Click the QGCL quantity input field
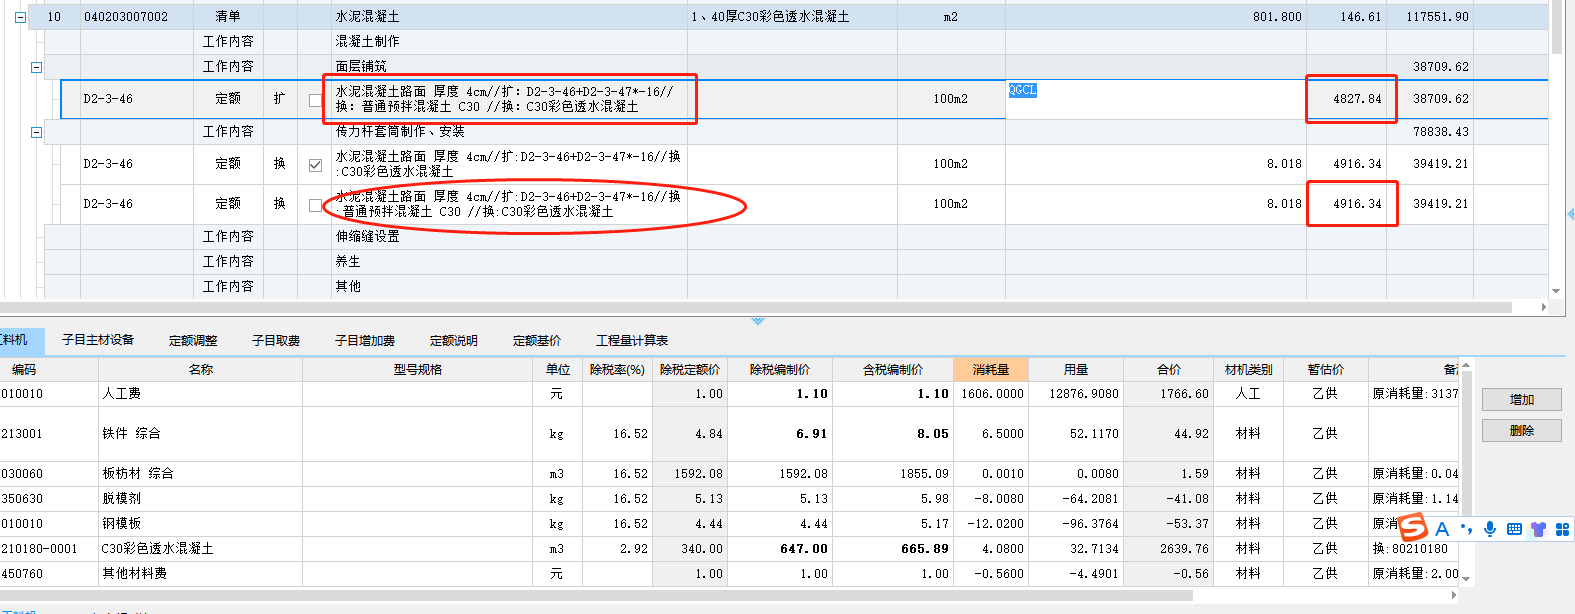The height and width of the screenshot is (614, 1575). point(1155,99)
